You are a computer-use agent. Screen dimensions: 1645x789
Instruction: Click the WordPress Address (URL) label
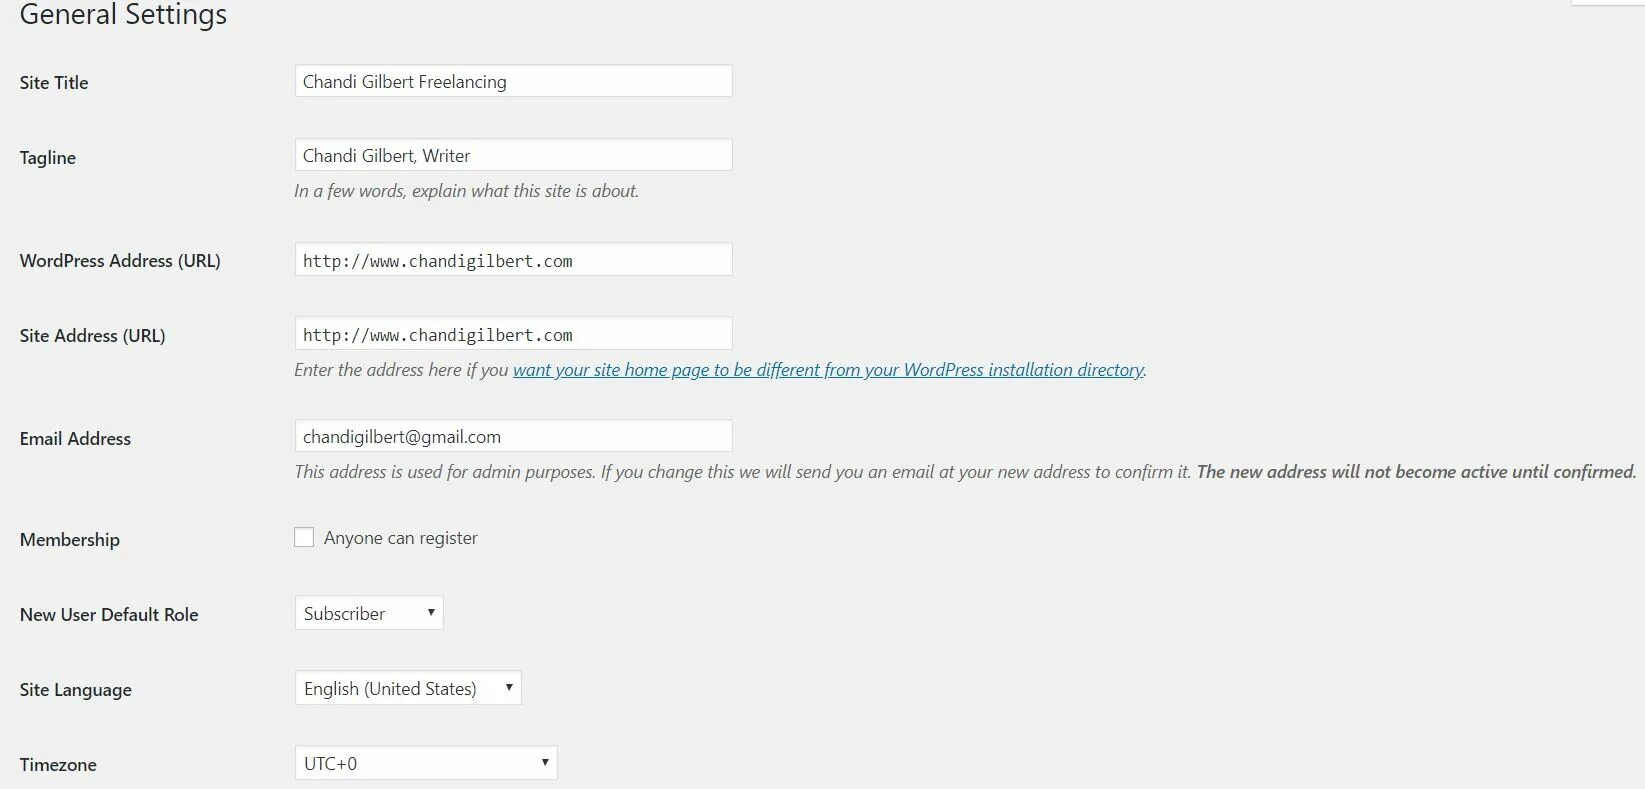[120, 261]
